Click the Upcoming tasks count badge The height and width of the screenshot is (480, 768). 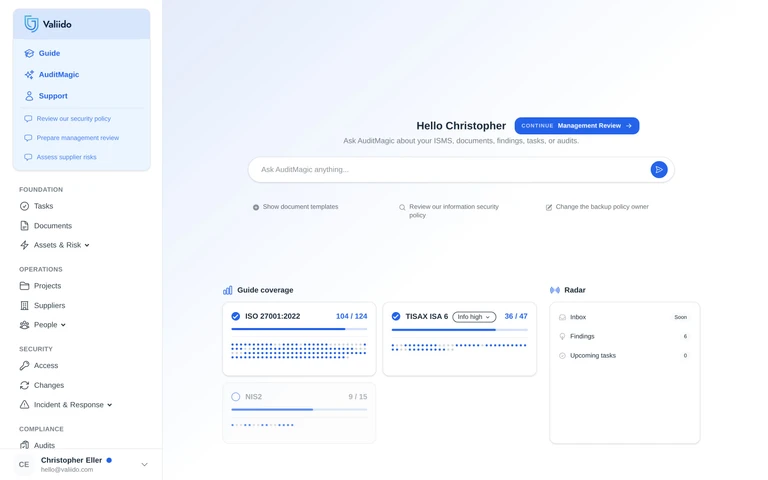[x=685, y=356]
